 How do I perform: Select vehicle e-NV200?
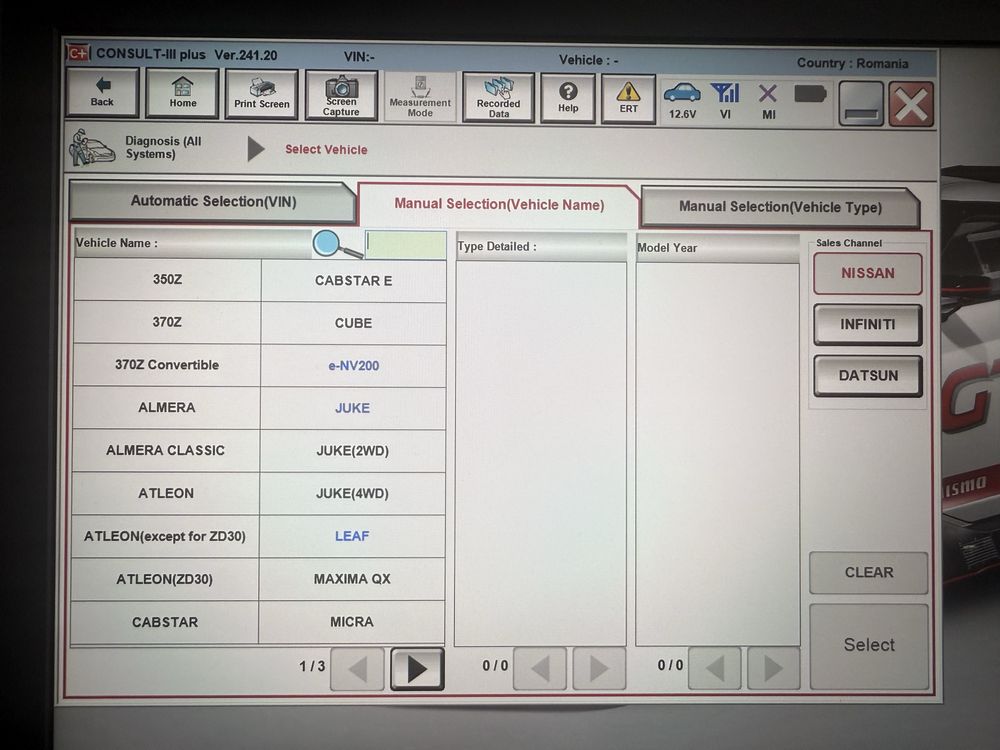(353, 365)
